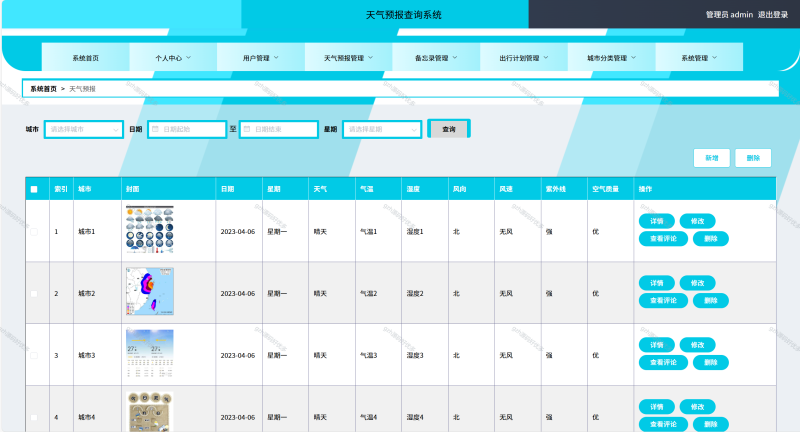Expand the 天气预报管理 menu
This screenshot has height=432, width=800.
pos(348,58)
